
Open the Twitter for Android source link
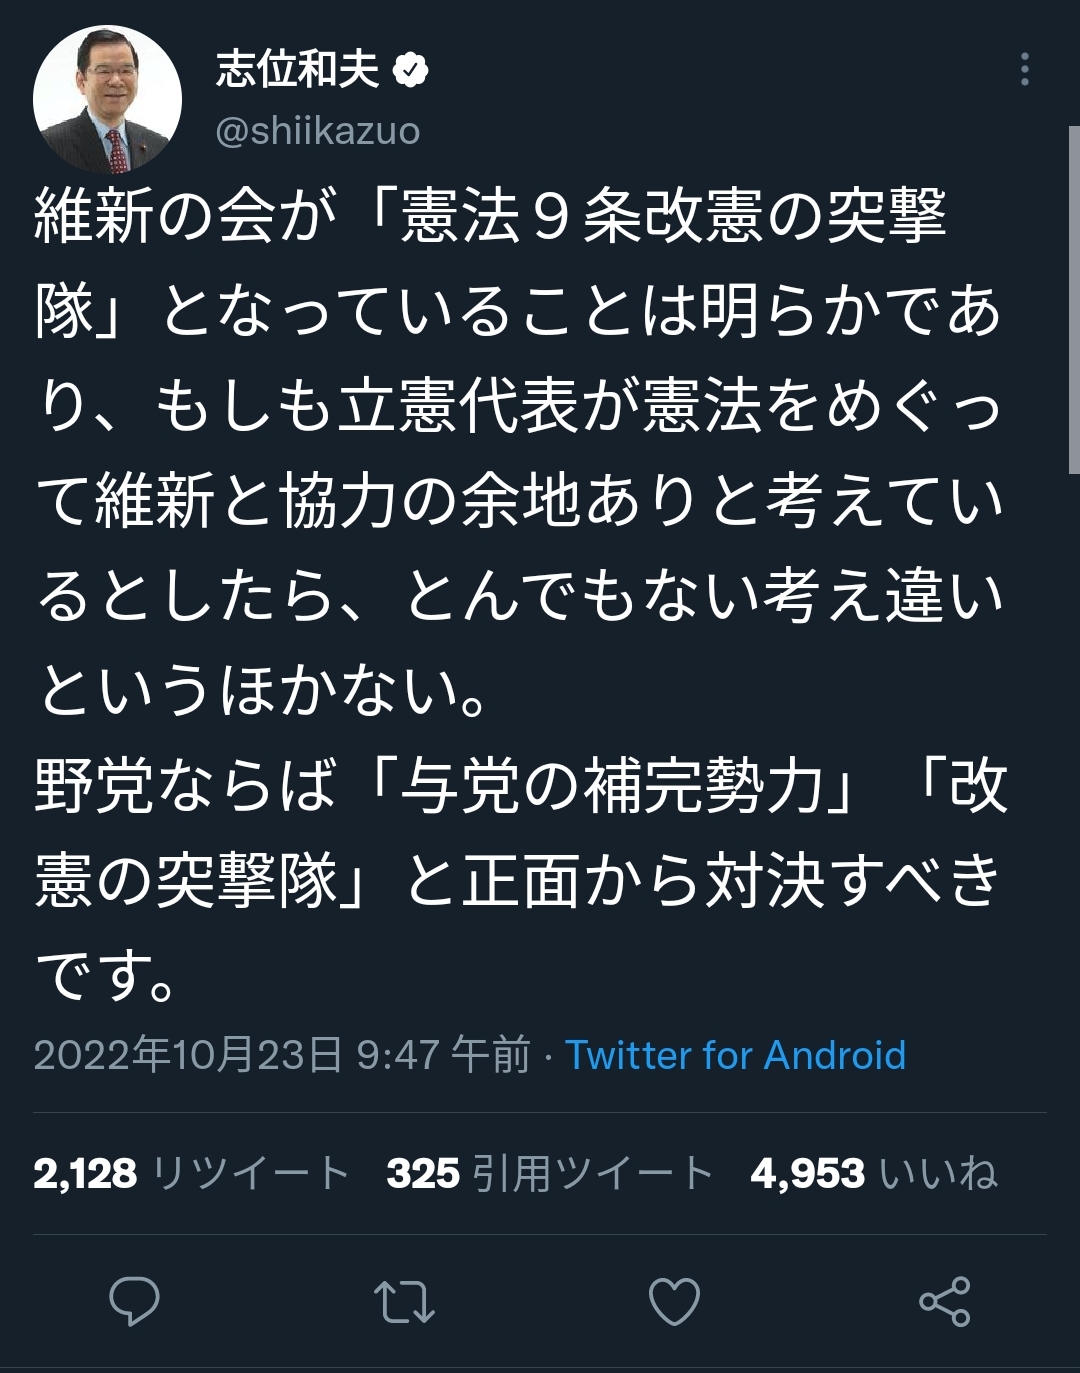(x=736, y=1055)
